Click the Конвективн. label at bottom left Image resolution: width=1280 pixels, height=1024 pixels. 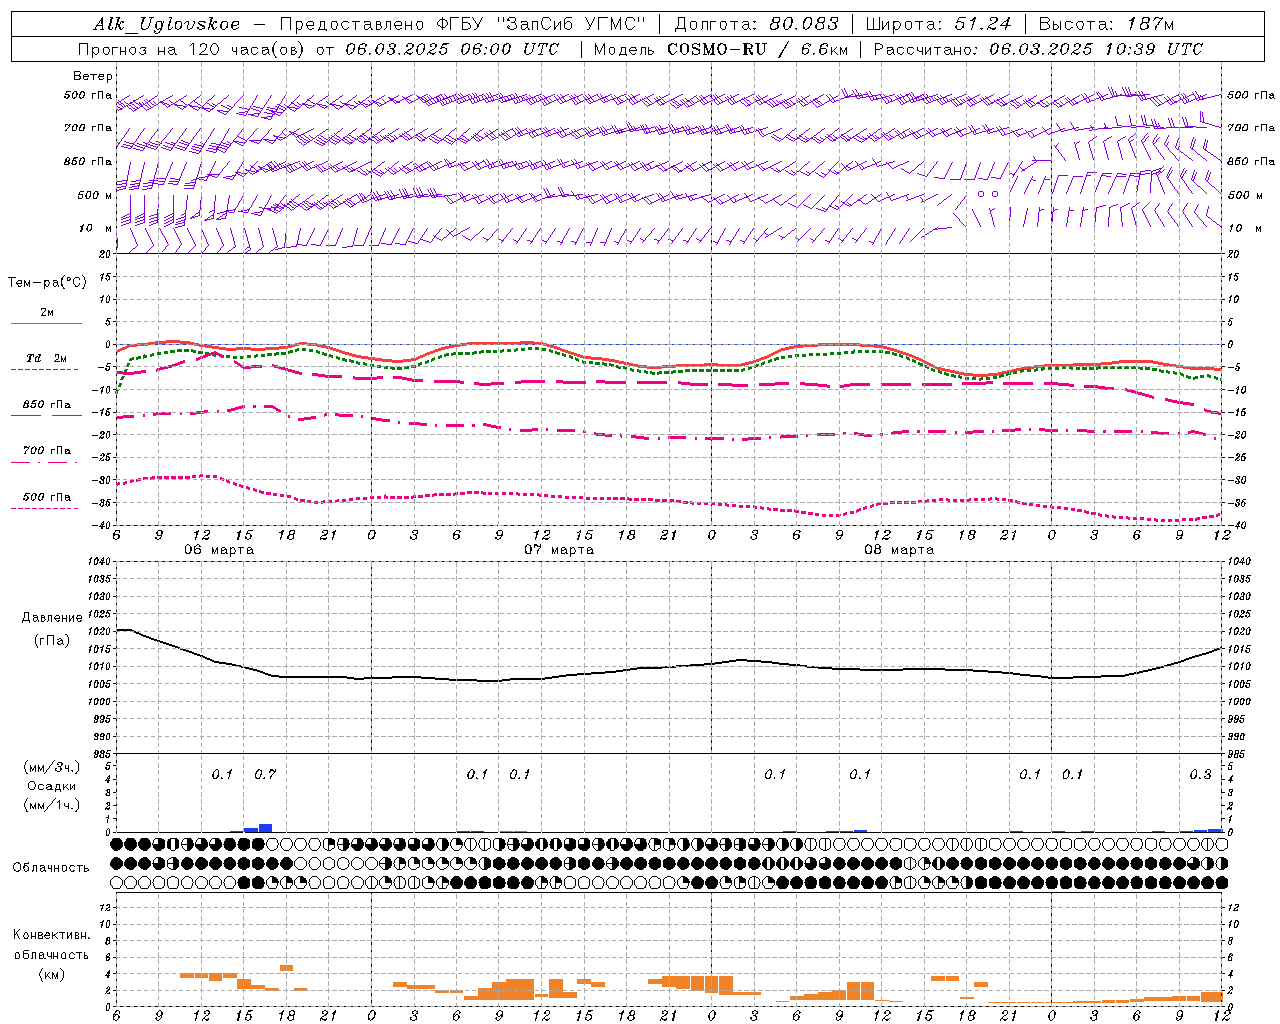[x=52, y=935]
